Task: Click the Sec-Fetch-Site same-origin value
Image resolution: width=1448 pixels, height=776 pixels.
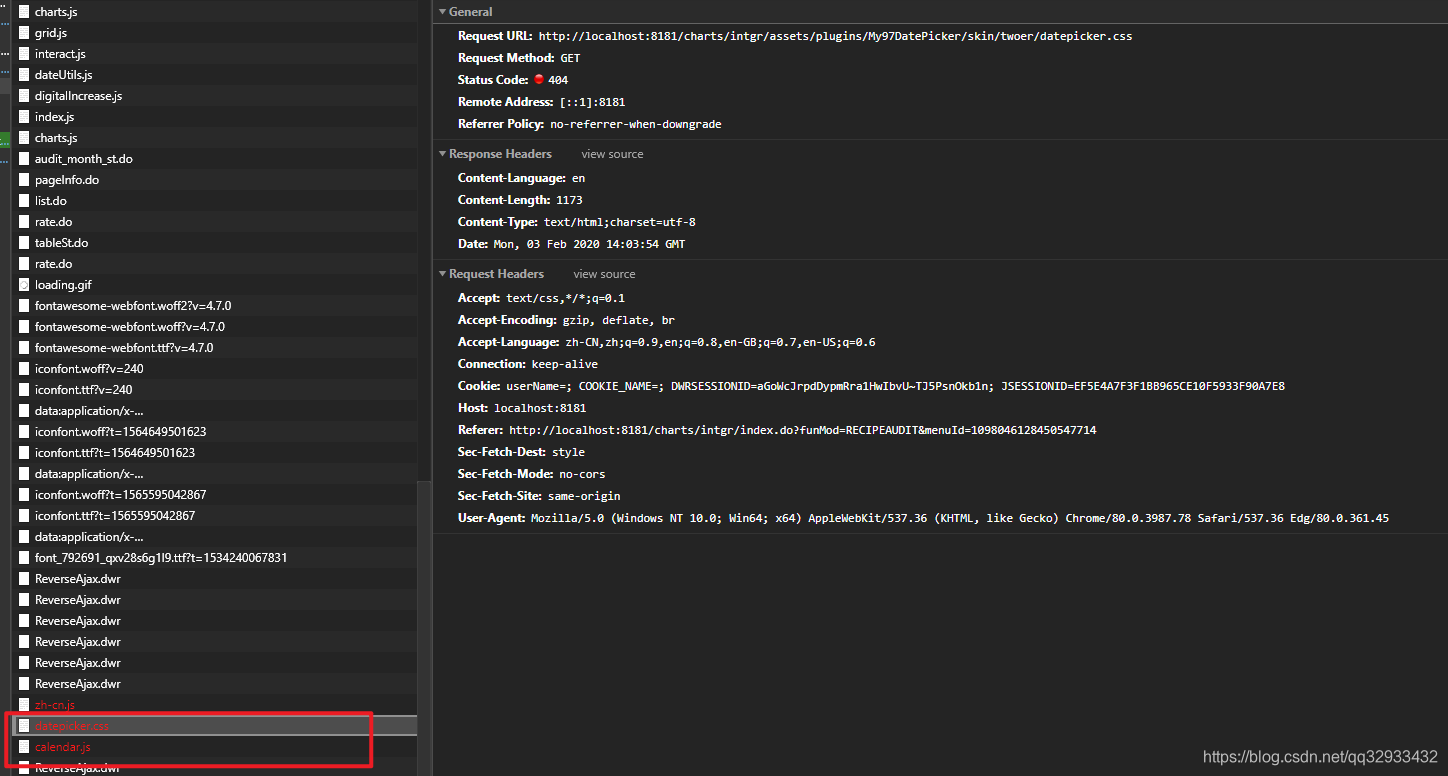Action: (584, 496)
